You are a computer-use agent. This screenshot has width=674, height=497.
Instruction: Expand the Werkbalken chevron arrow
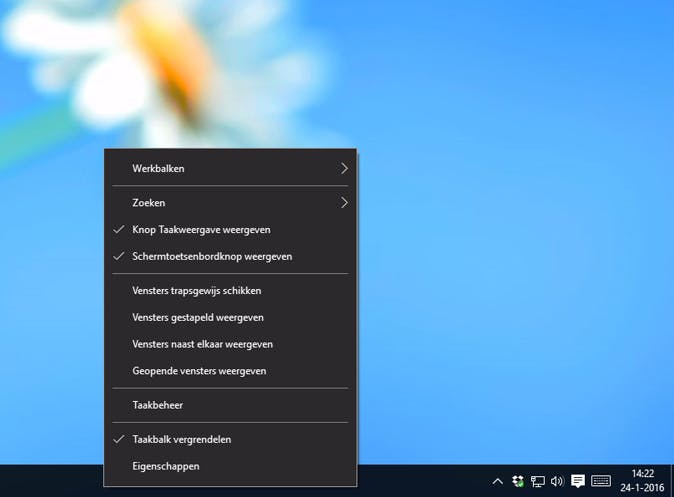(x=344, y=169)
